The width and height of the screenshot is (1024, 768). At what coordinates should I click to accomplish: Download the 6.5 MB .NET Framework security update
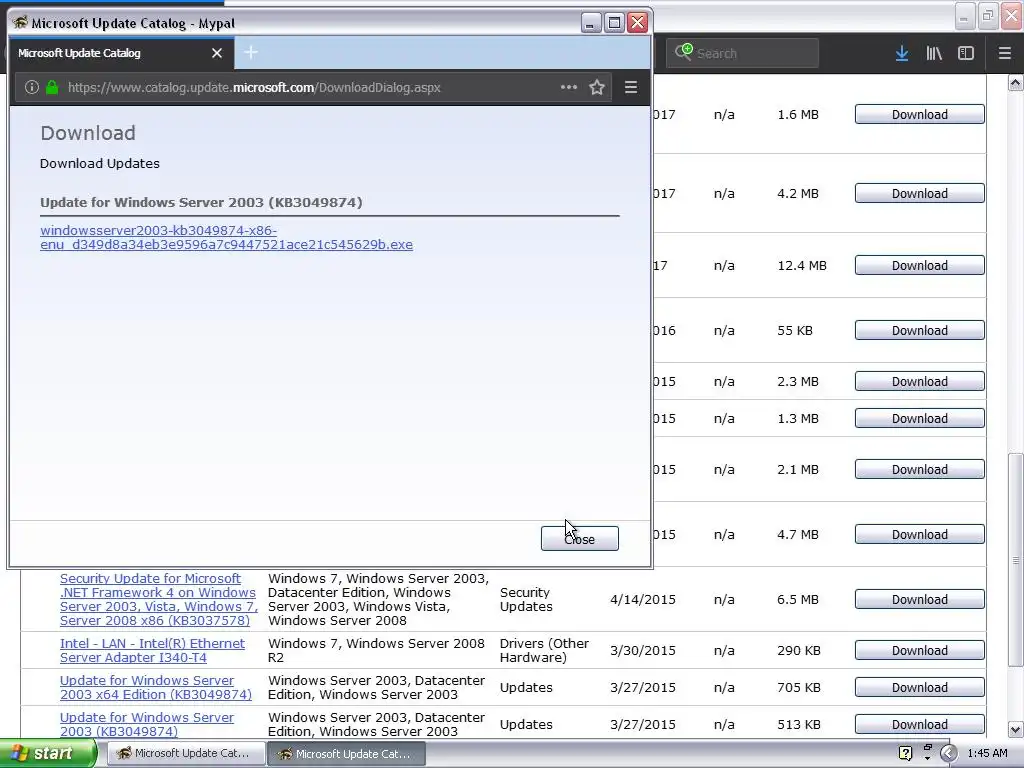920,600
